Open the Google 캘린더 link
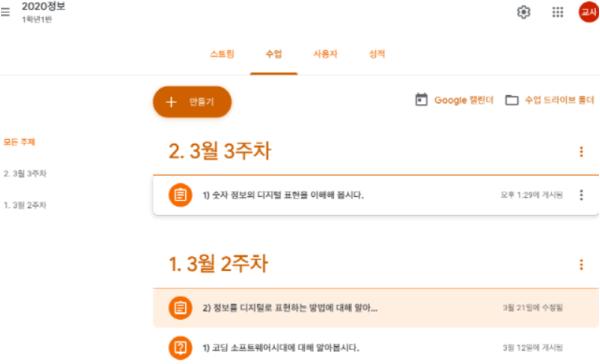The image size is (600, 364). [464, 100]
